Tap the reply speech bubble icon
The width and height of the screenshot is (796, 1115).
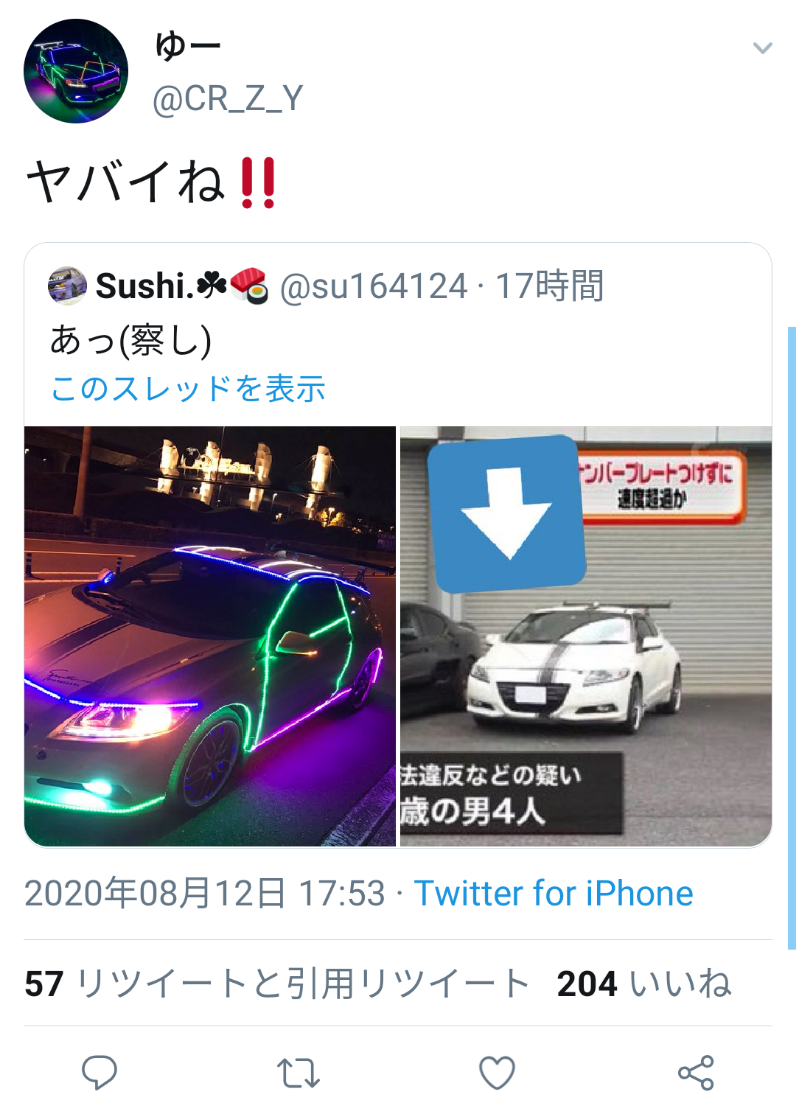pyautogui.click(x=100, y=1072)
